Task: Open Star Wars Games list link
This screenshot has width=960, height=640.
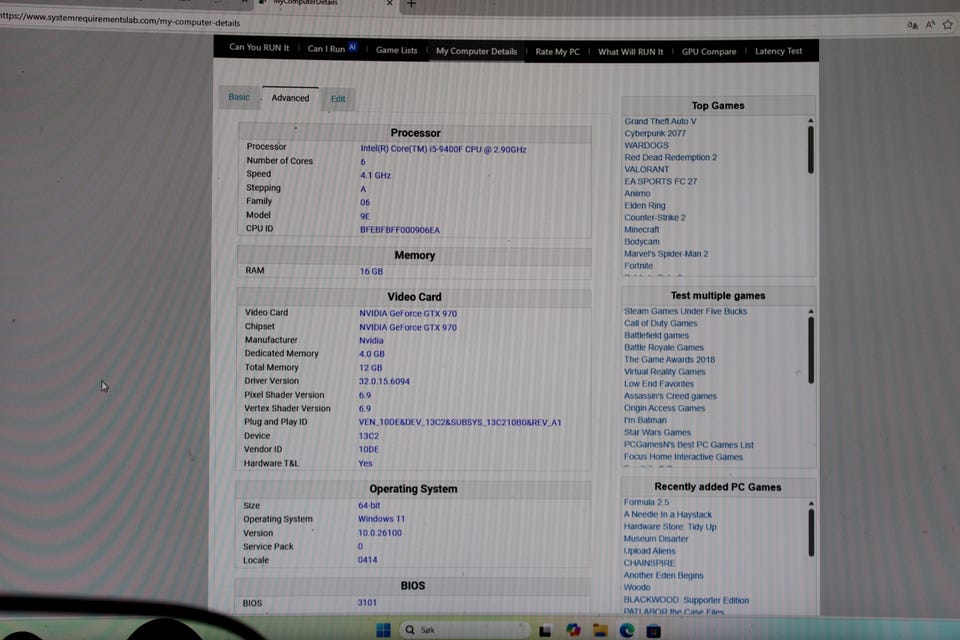Action: tap(657, 432)
